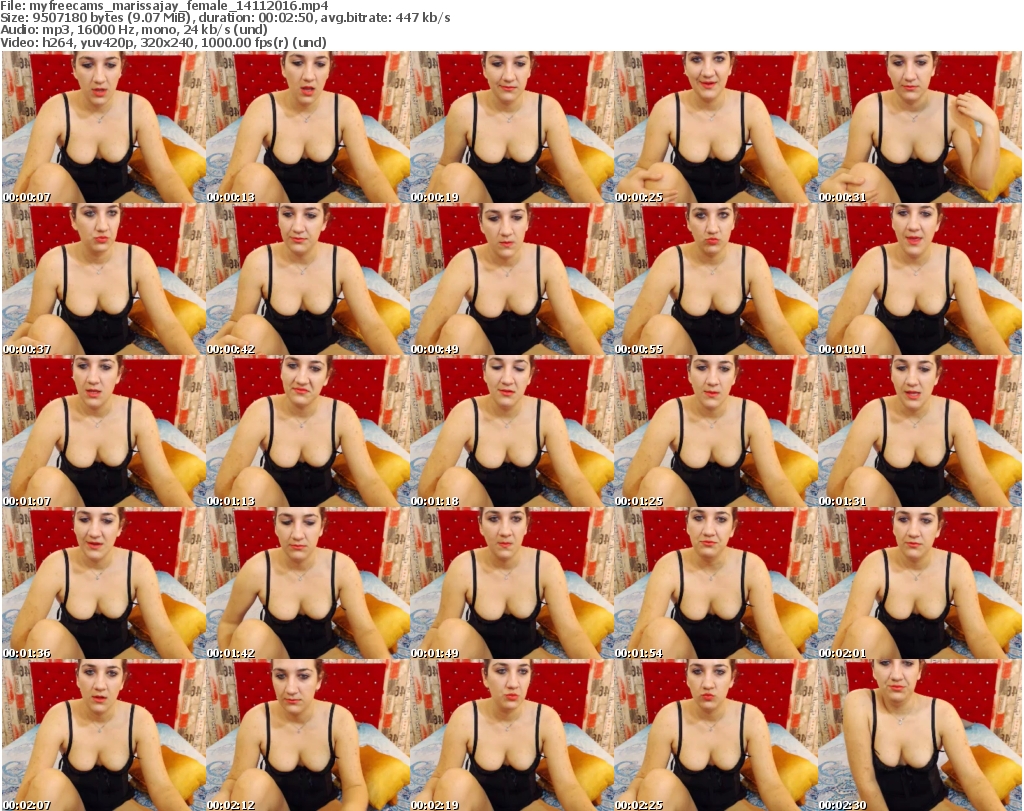The image size is (1024, 811).
Task: Click the last thumbnail stamped 00:02:30
Action: (x=920, y=736)
